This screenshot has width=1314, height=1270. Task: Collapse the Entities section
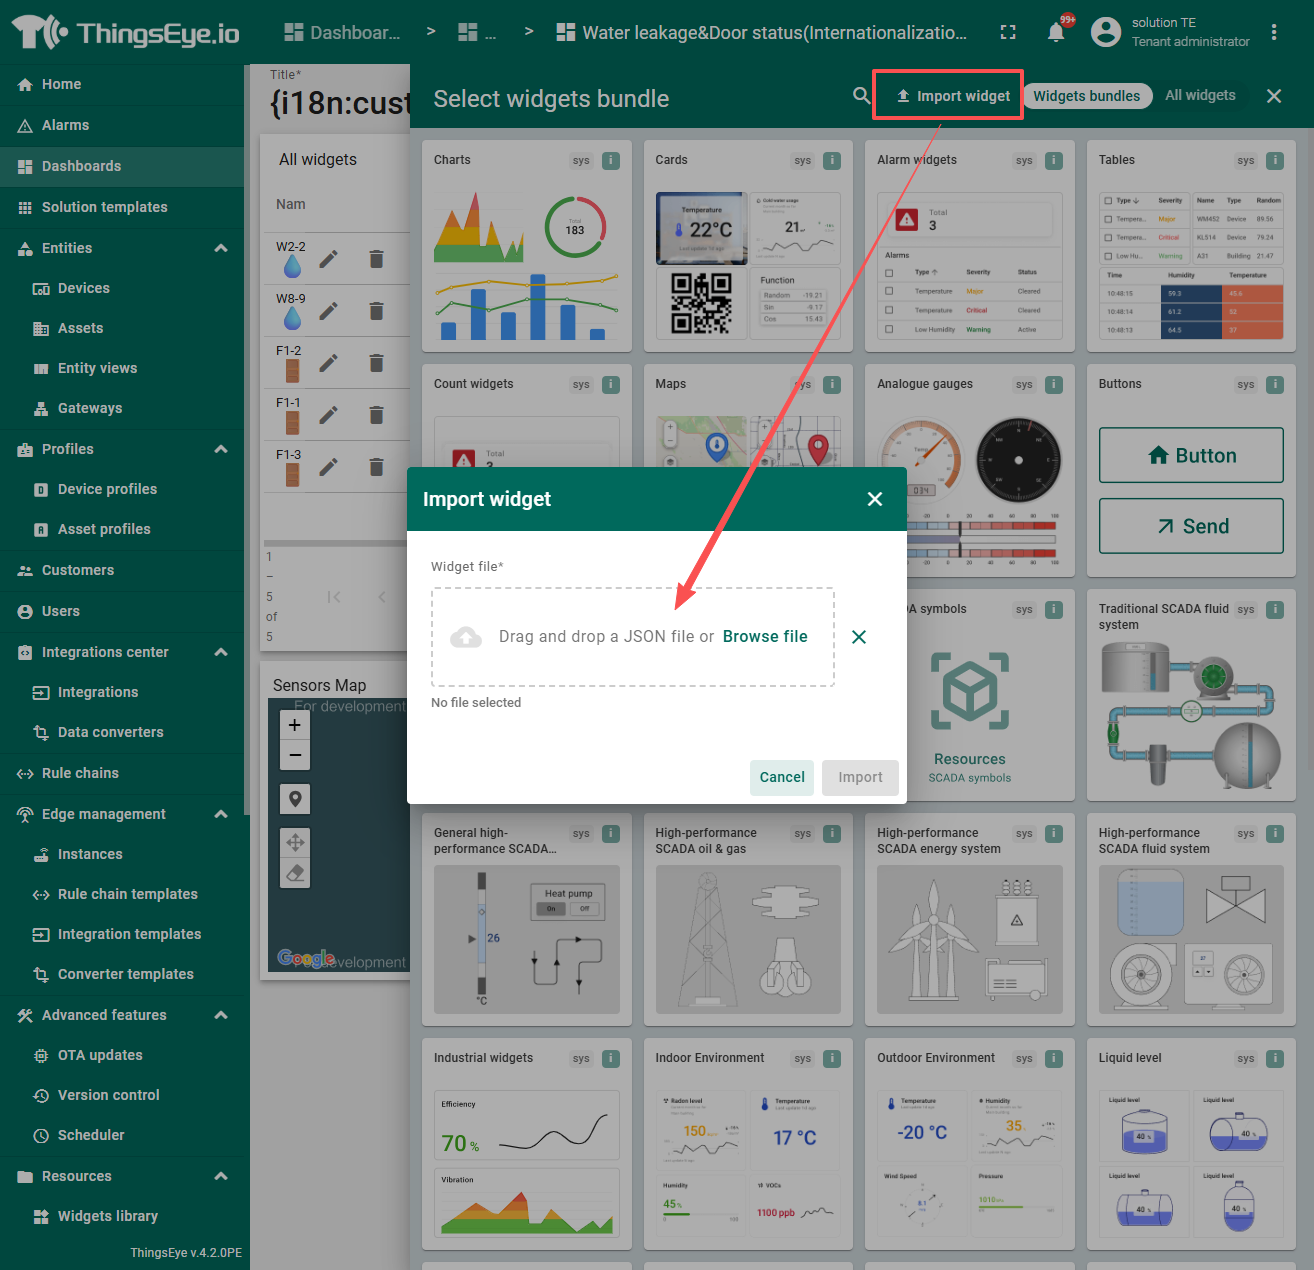click(221, 248)
